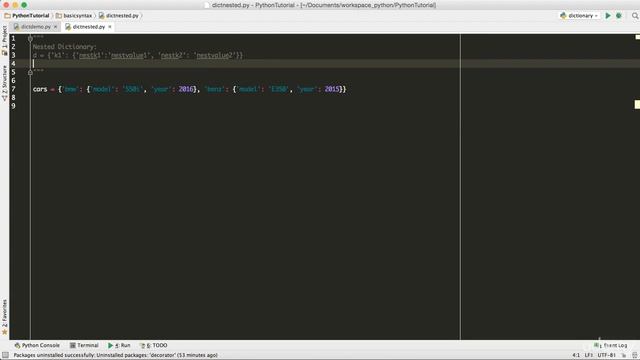Viewport: 640px width, 360px height.
Task: Click the cursor position 4:1 indicator
Action: coord(576,356)
